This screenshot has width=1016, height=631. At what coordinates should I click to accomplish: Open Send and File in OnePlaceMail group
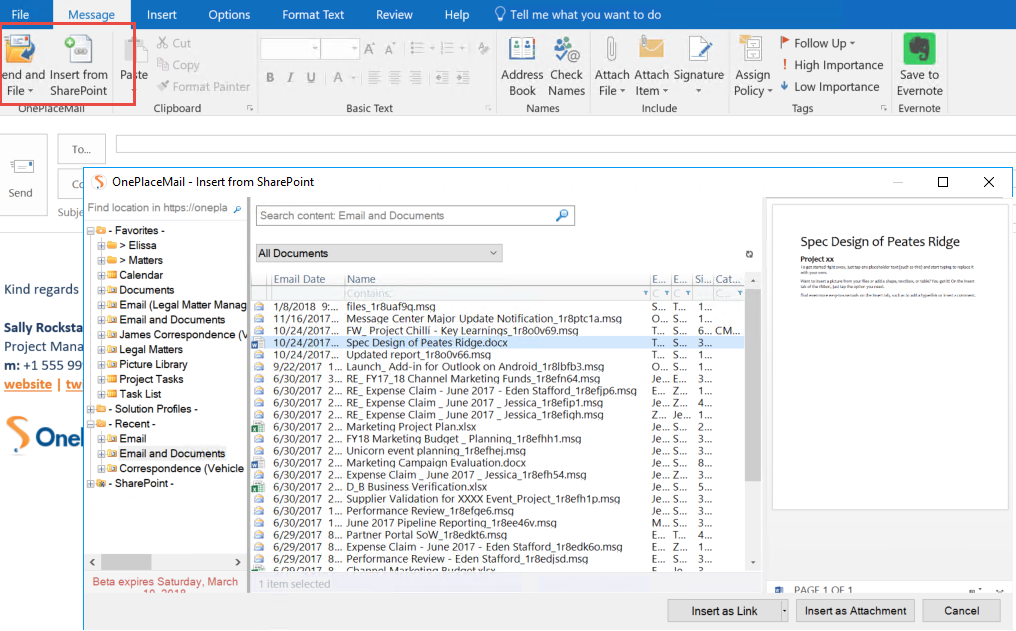21,67
